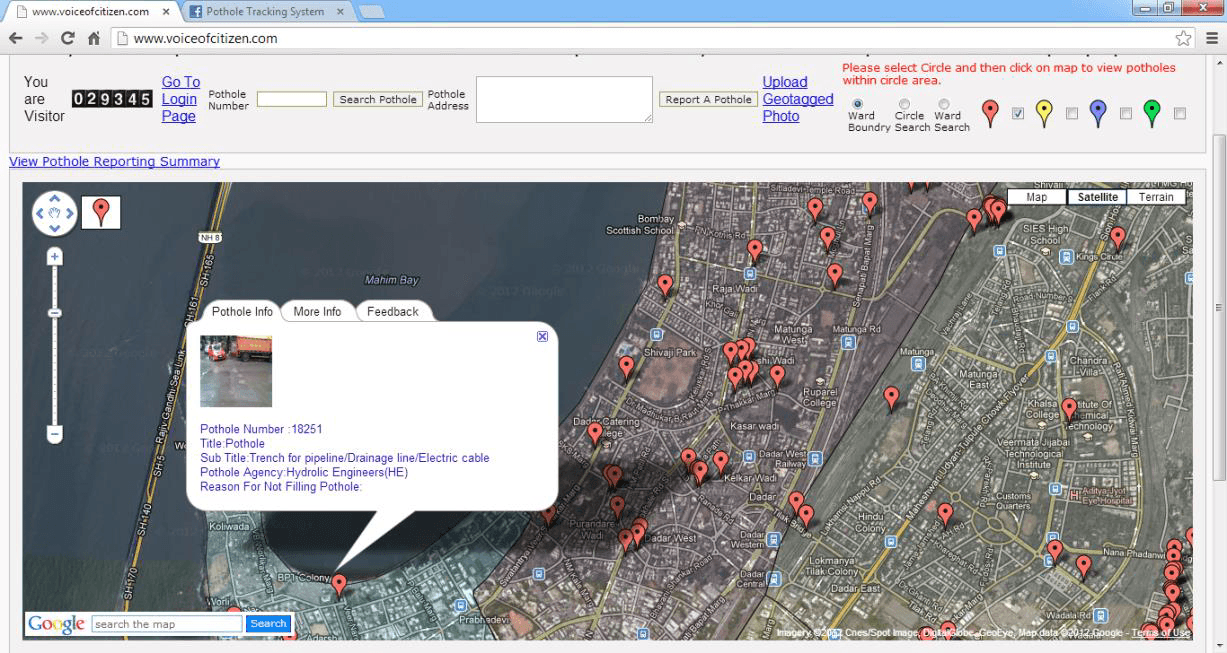Click pothole marker near Dadar Catering College
1227x653 pixels.
pyautogui.click(x=595, y=433)
